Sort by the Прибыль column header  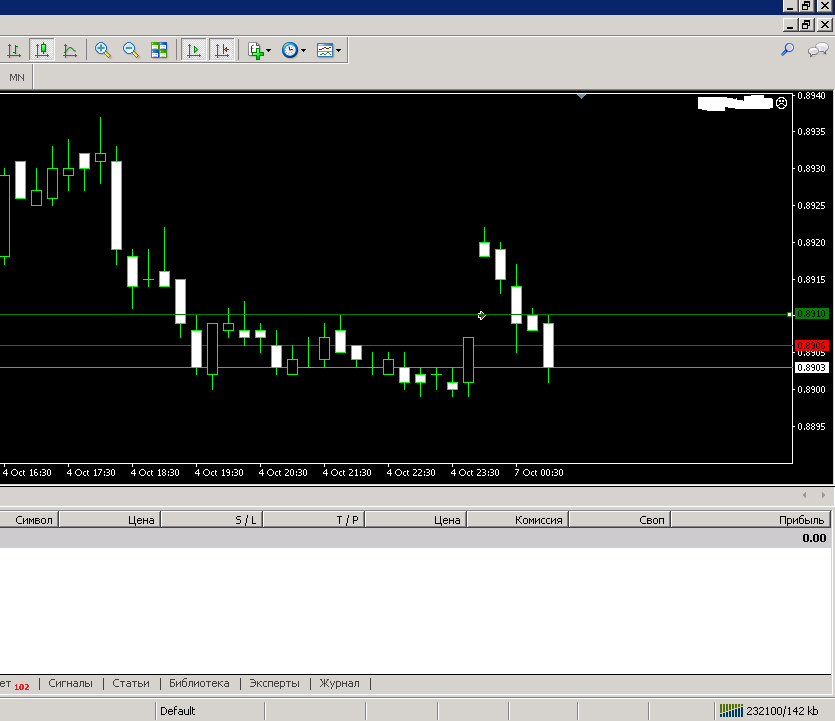tap(751, 520)
